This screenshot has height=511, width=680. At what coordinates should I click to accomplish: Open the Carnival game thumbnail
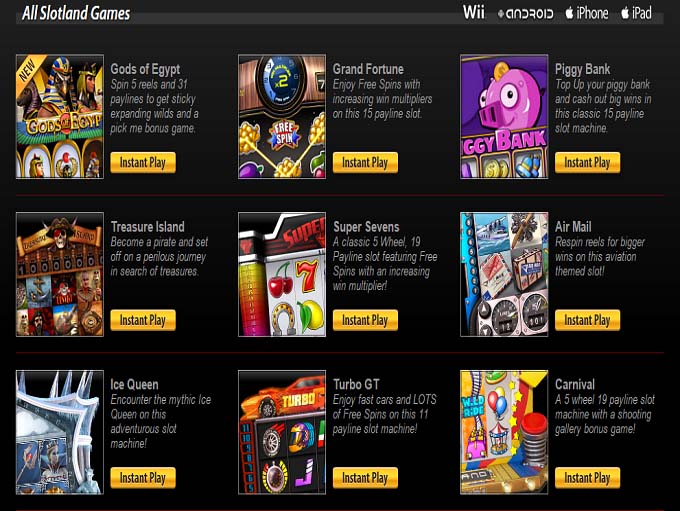pyautogui.click(x=504, y=432)
